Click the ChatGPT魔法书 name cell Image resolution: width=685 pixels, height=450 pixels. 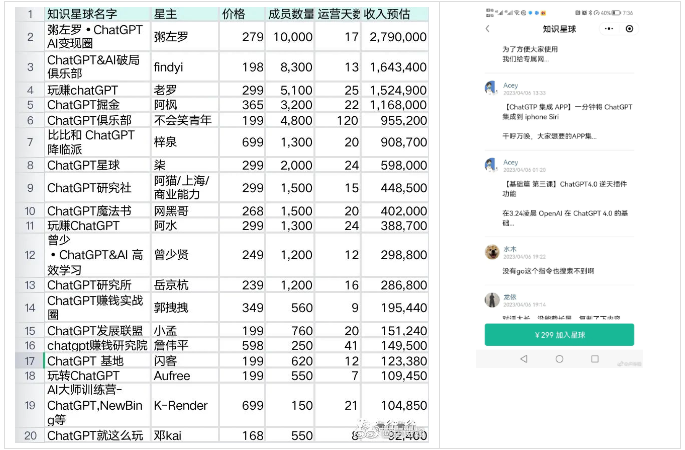(98, 211)
